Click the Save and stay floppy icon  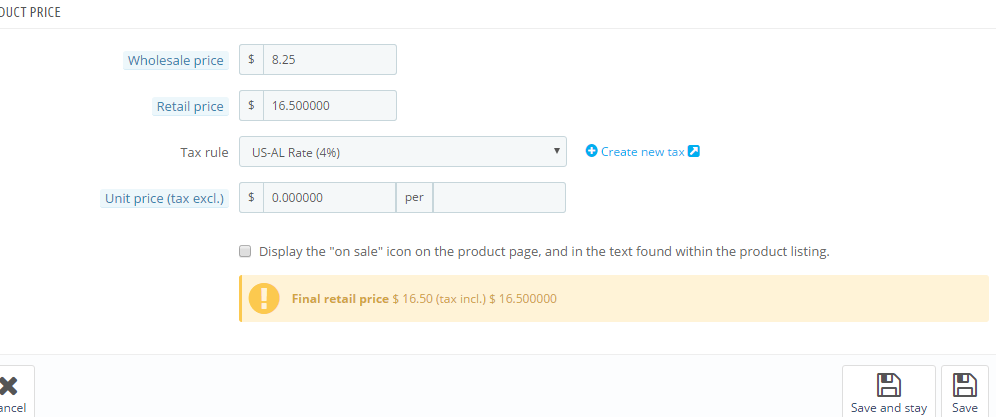point(888,385)
